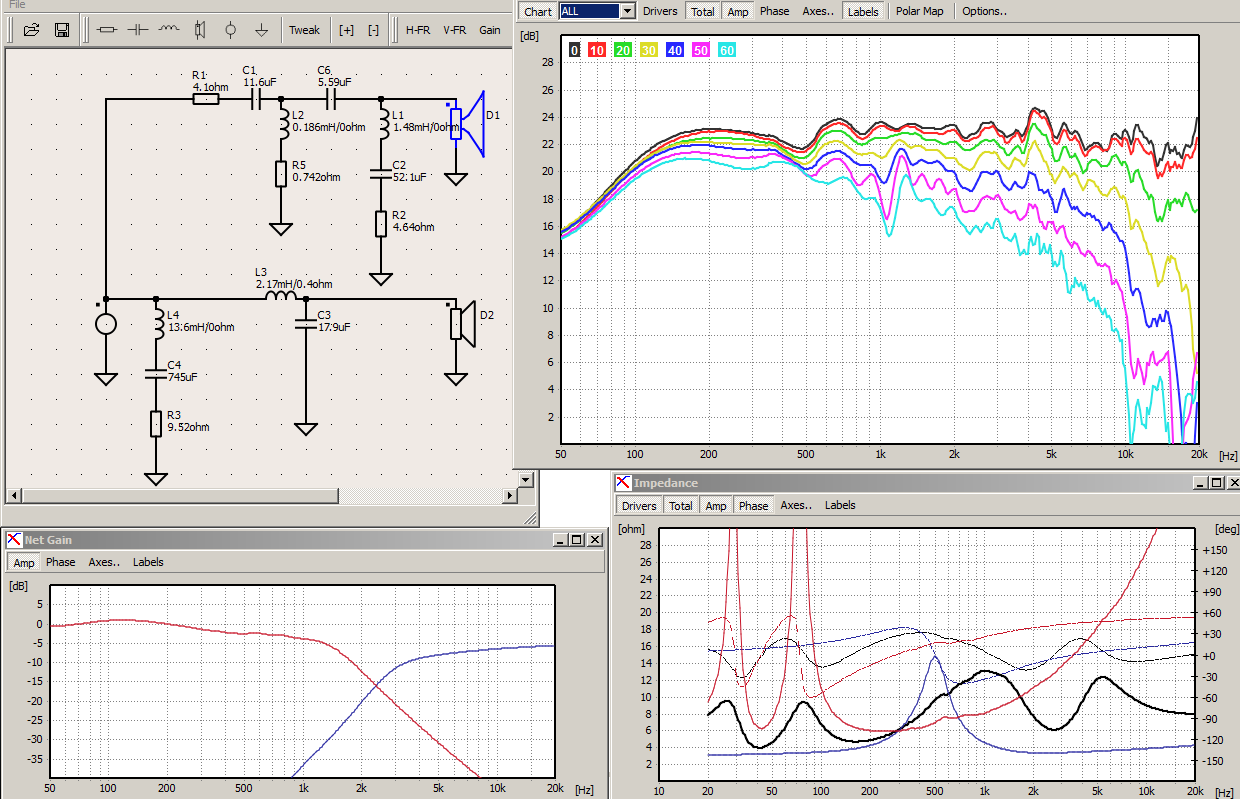
Task: Select the resistor component tool
Action: [107, 30]
